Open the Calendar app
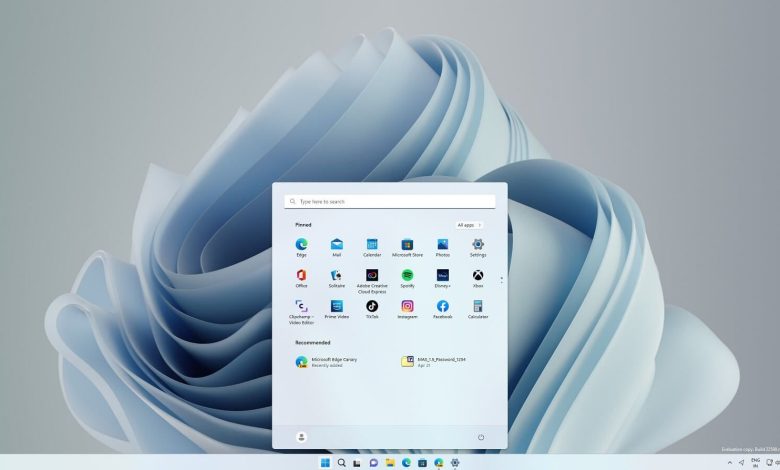This screenshot has width=780, height=470. (x=372, y=247)
